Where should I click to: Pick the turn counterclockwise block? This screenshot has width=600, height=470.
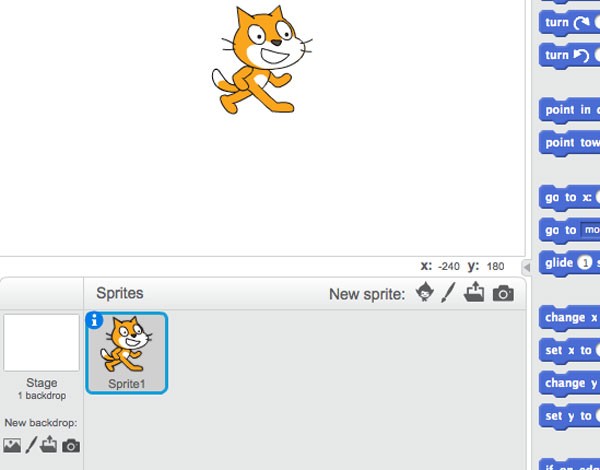pos(569,56)
